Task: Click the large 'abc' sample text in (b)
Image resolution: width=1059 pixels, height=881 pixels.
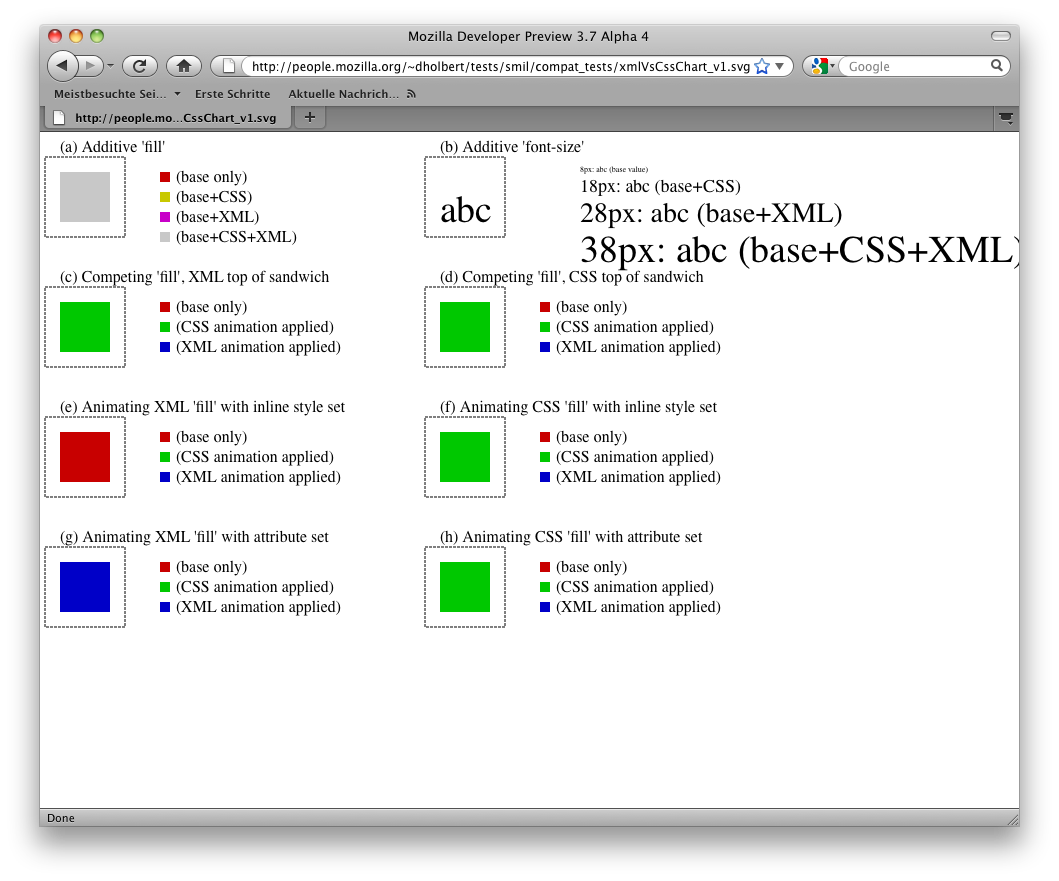Action: coord(465,211)
